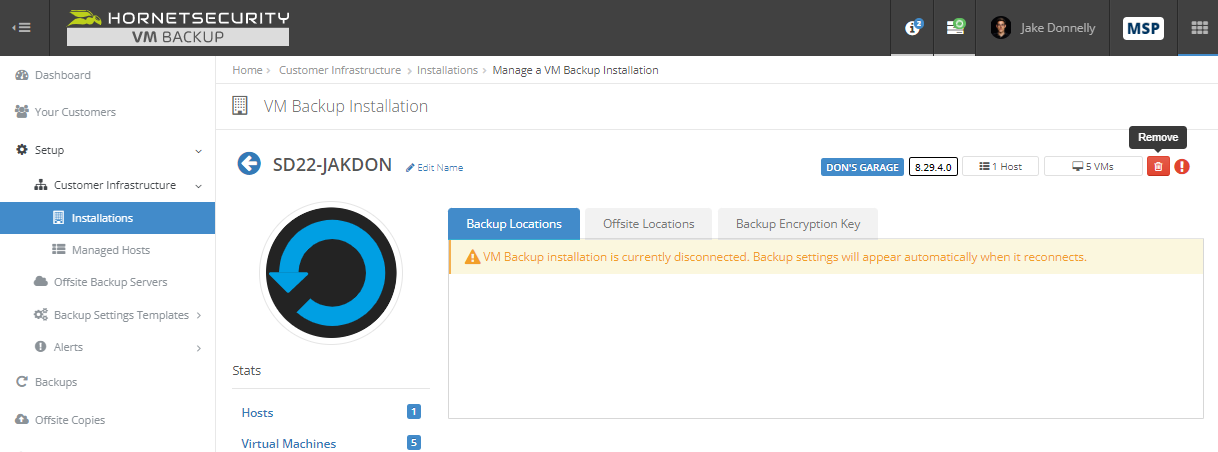Open the server status icon in the header
The height and width of the screenshot is (452, 1218).
[955, 28]
